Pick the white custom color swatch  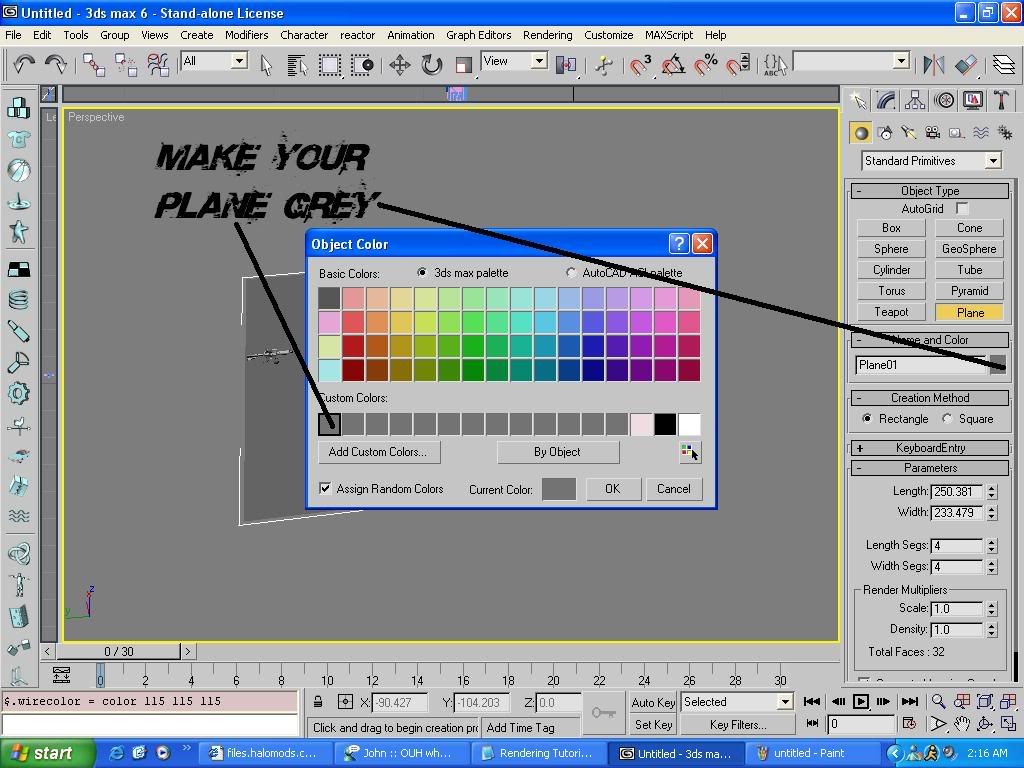pos(689,424)
